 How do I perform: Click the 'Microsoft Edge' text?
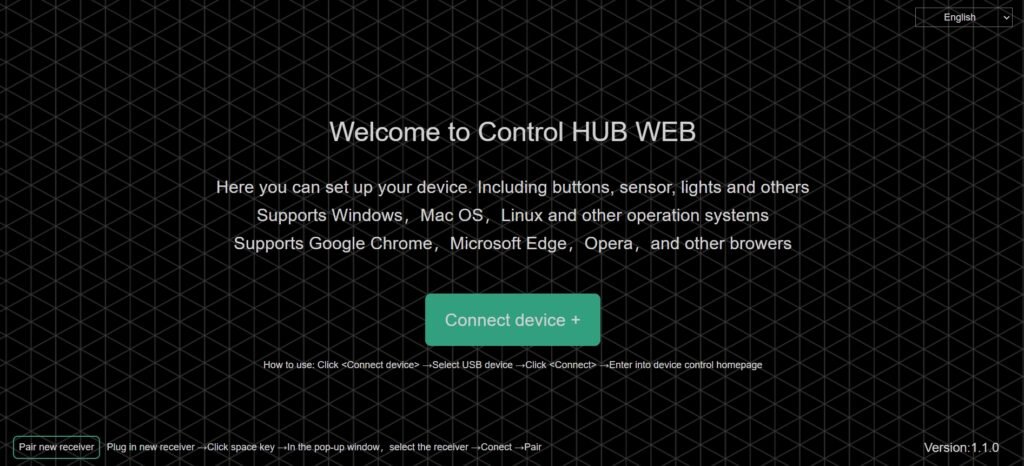point(509,243)
